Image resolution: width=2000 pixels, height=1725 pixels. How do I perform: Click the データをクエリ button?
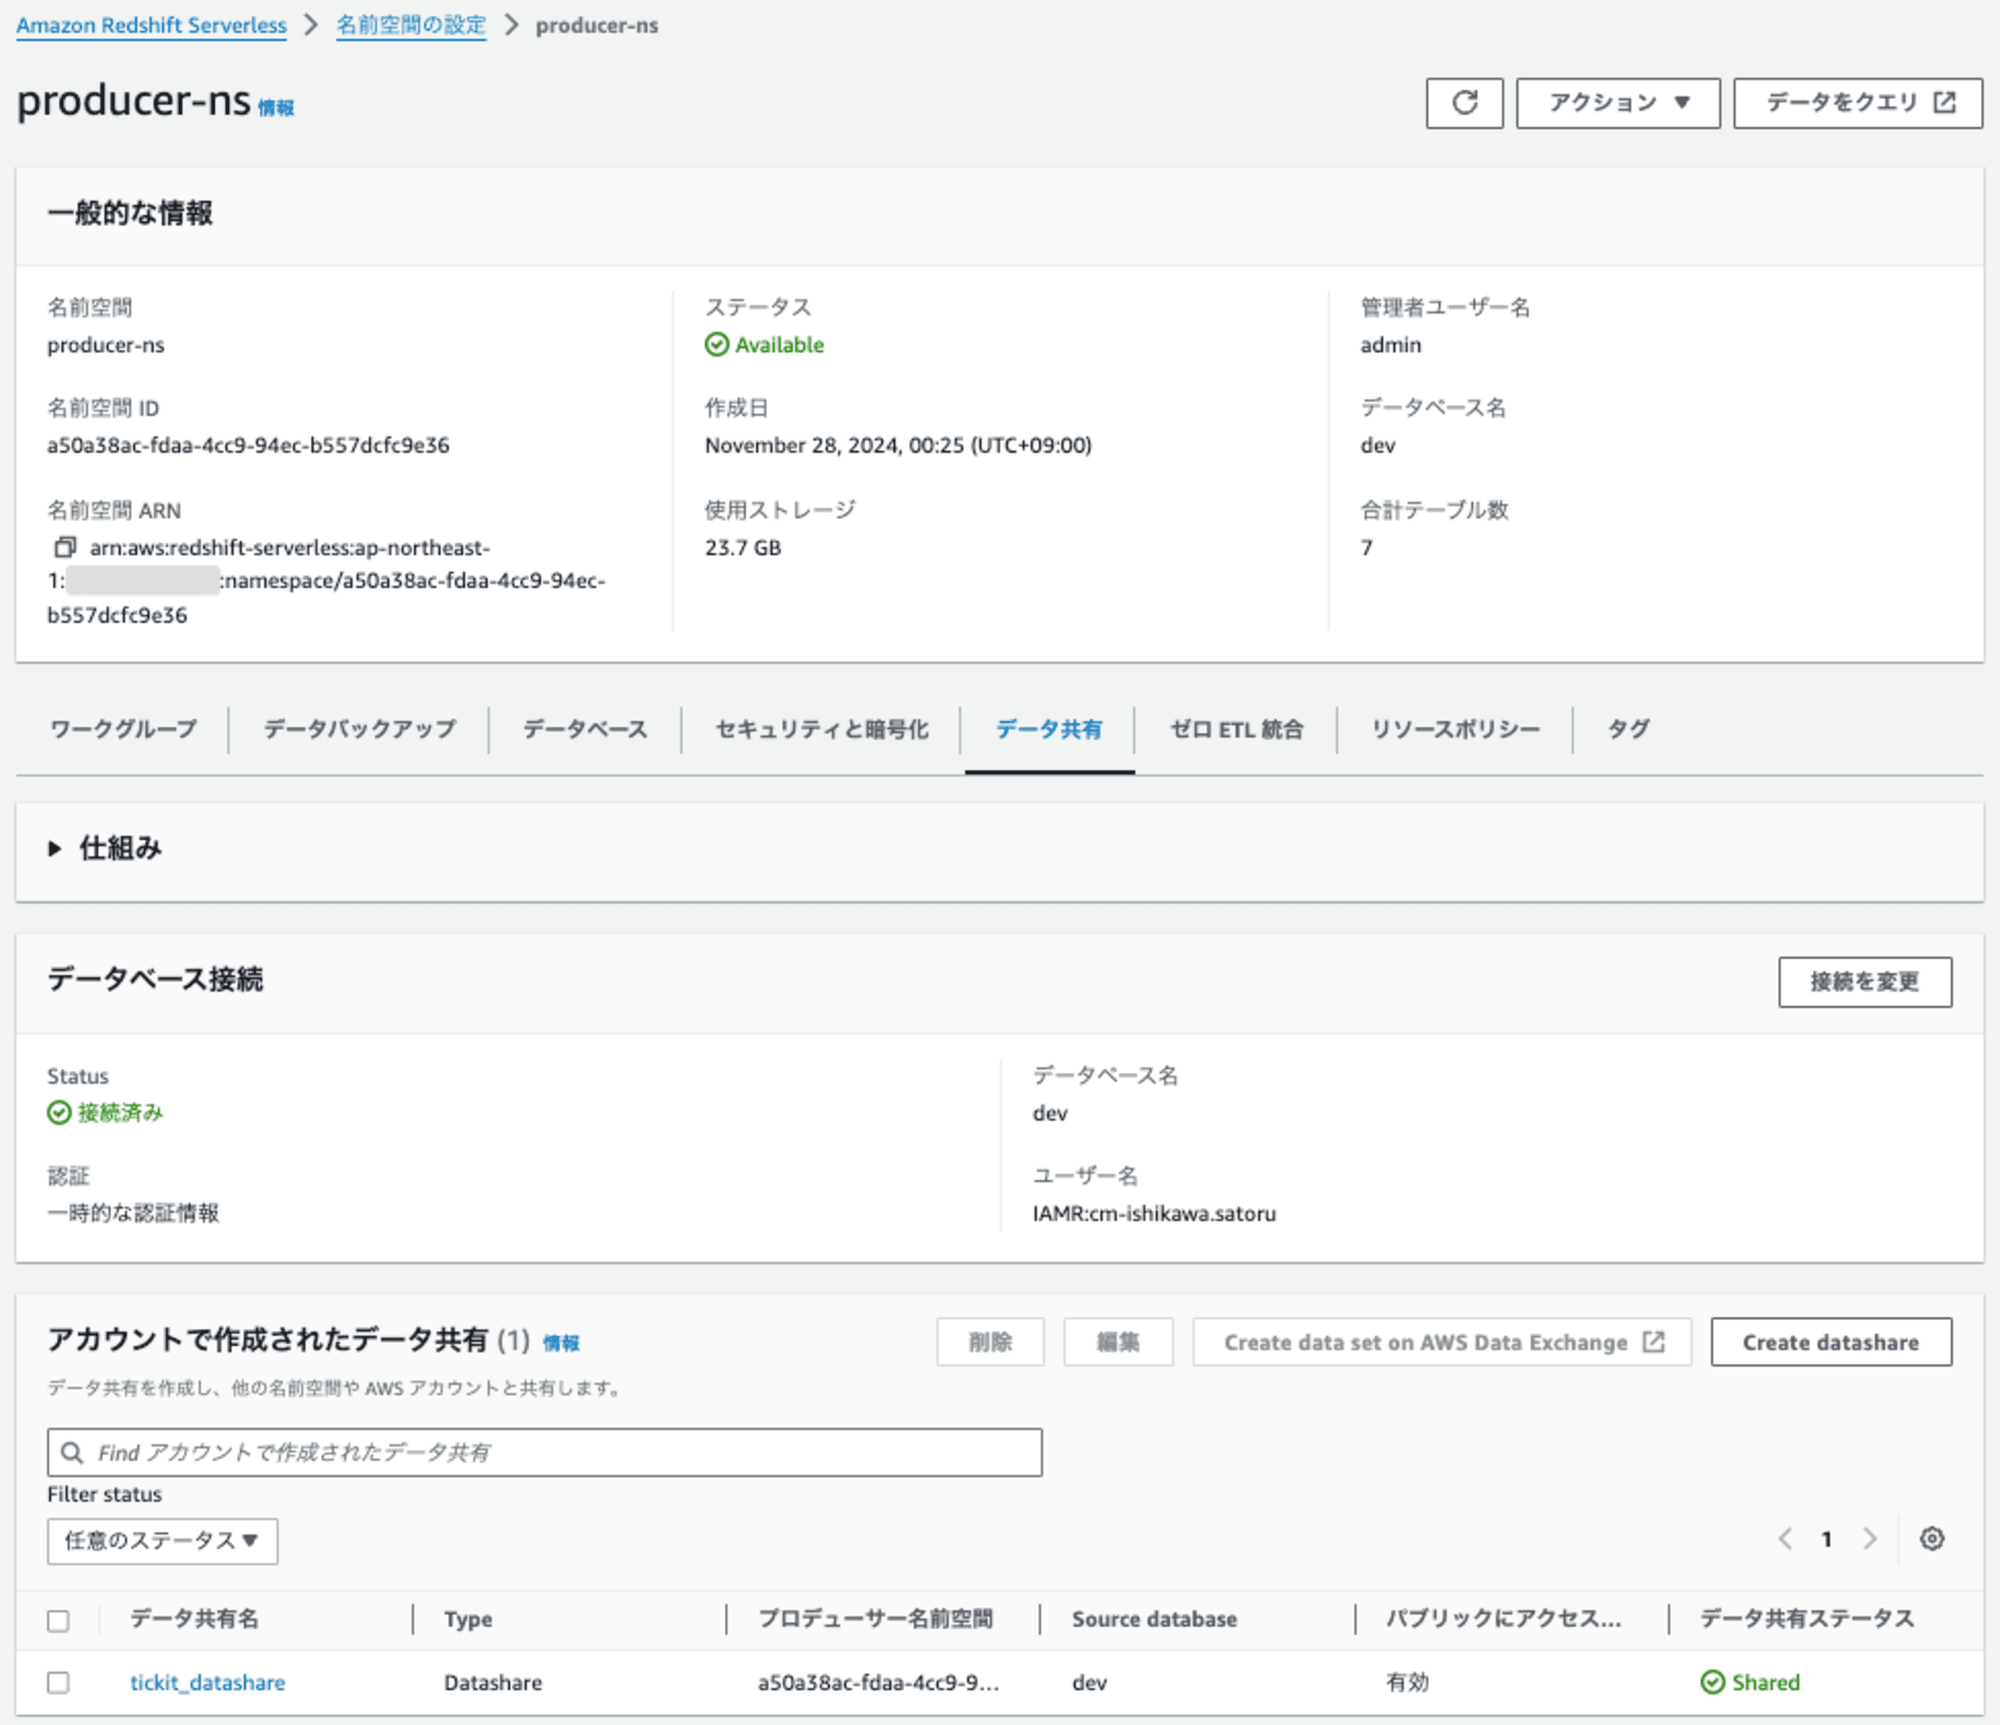click(1857, 103)
